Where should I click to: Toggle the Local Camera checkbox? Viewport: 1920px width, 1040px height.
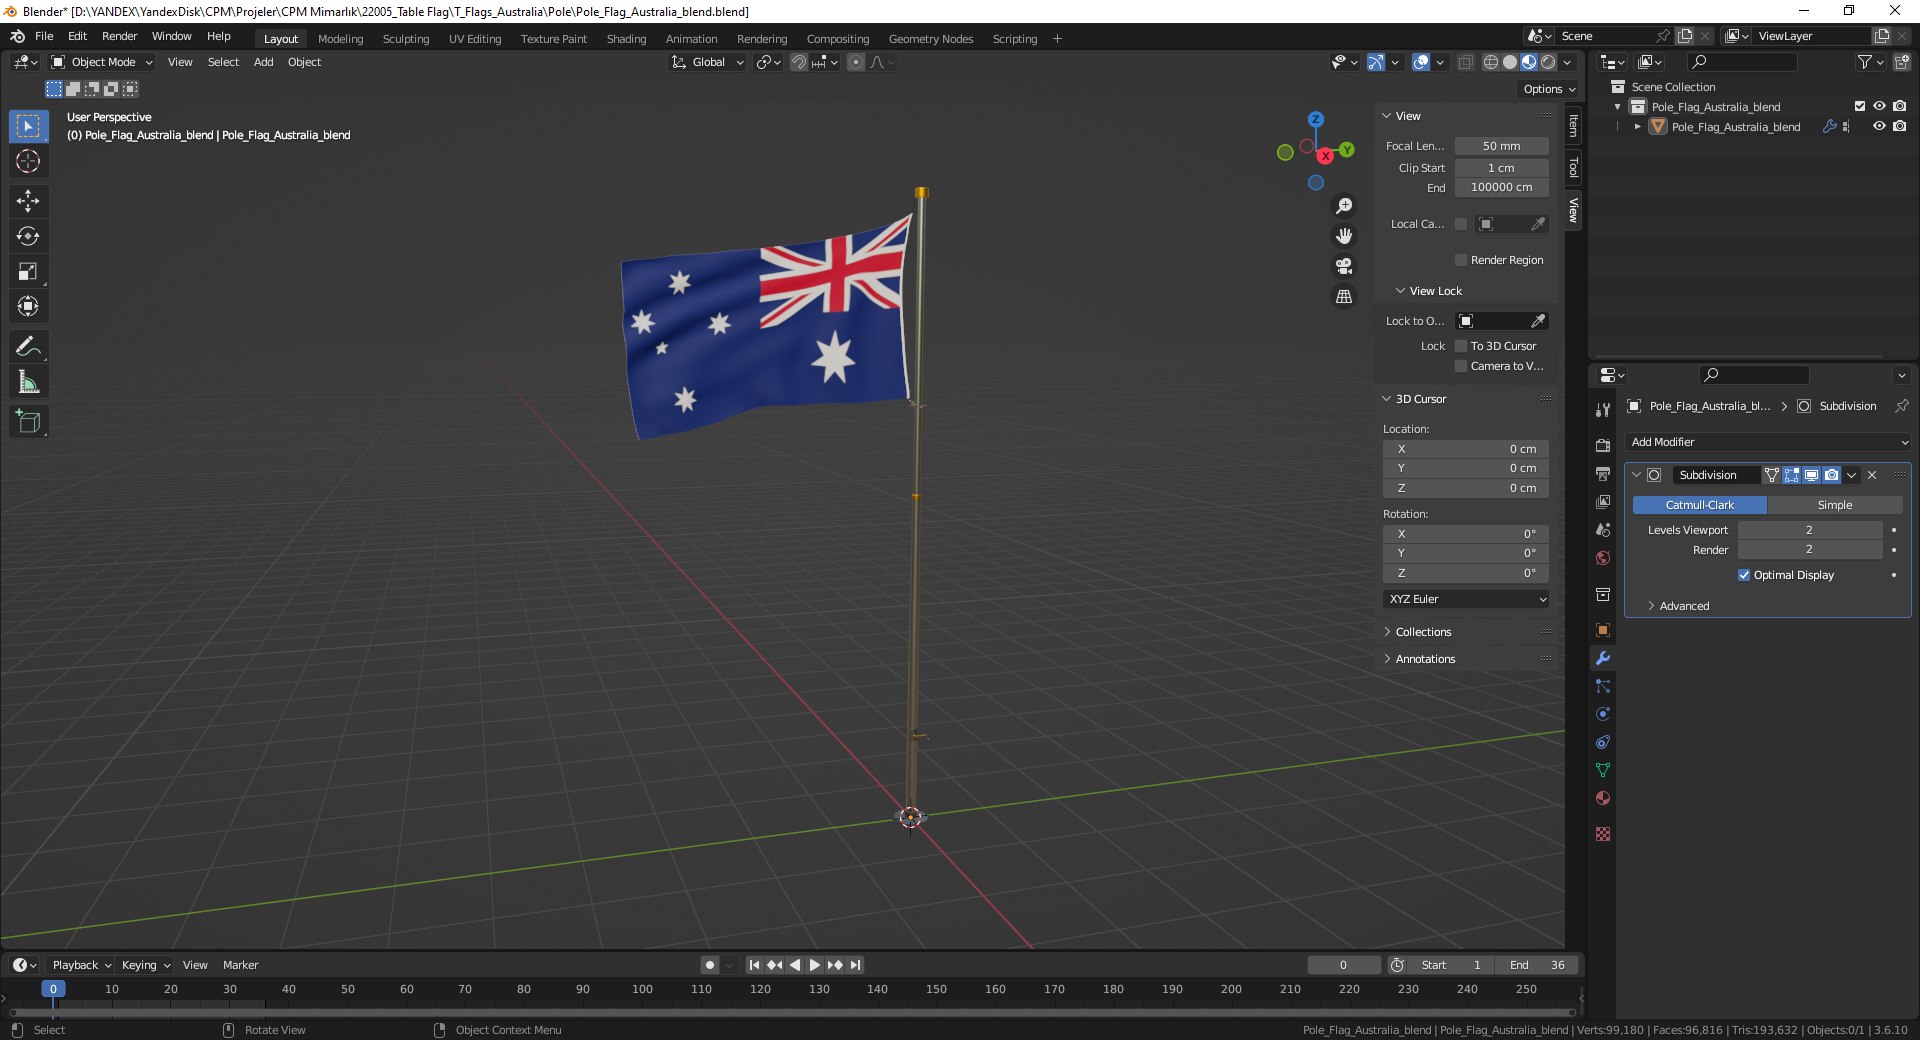coord(1461,224)
